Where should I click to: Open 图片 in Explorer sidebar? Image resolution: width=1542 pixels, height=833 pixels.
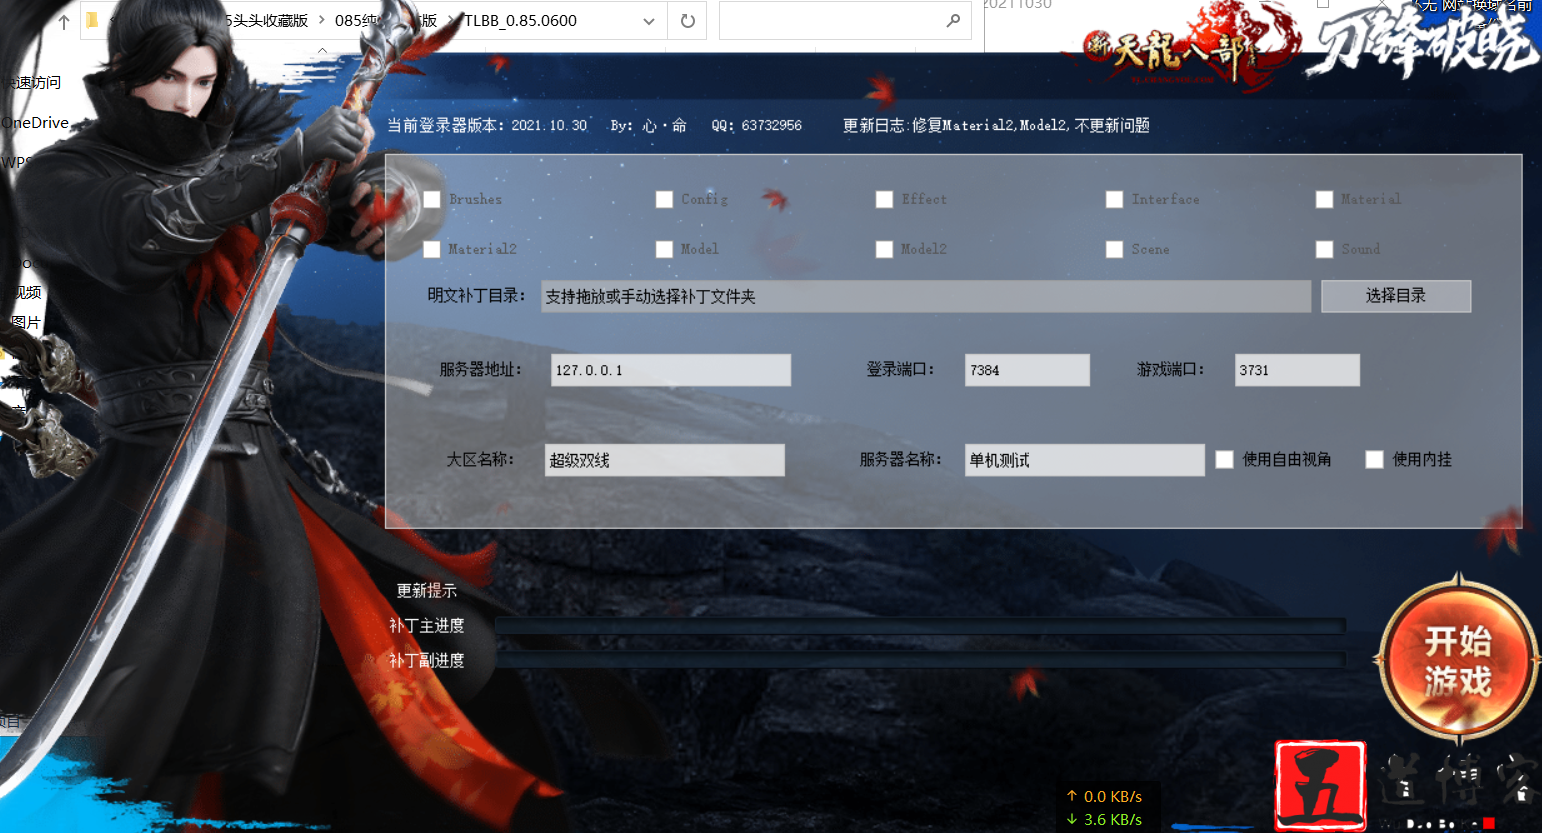(26, 322)
